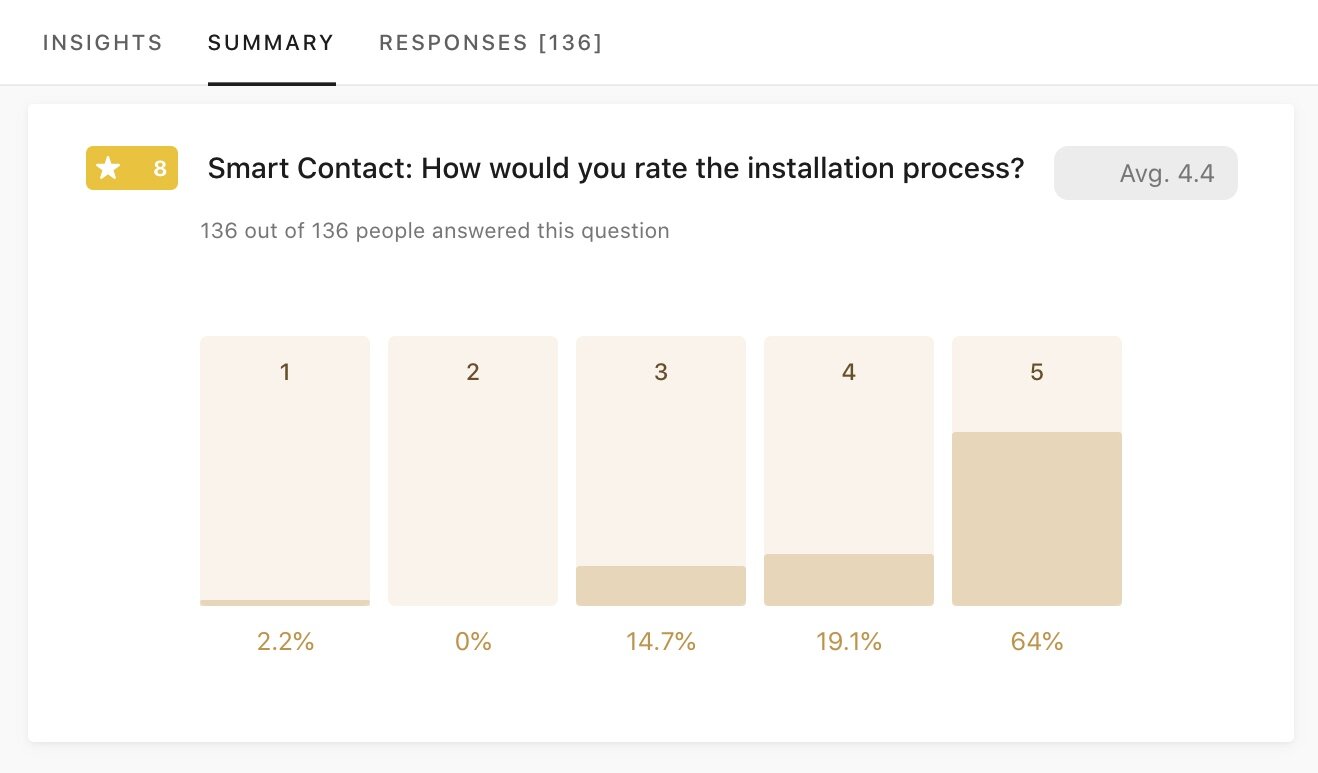Screen dimensions: 1318x773
Task: Click the "136 out of 136 people" text
Action: 434,231
